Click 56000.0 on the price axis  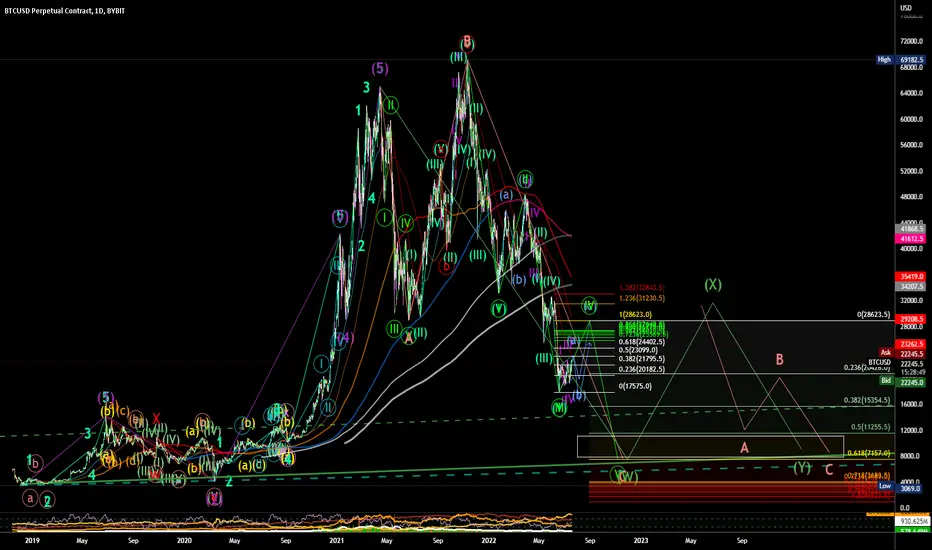912,145
